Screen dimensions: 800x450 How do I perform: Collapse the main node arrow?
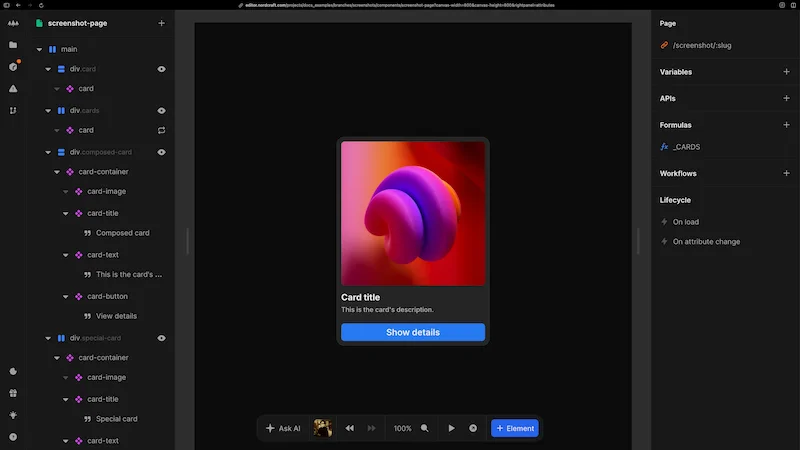pyautogui.click(x=39, y=49)
